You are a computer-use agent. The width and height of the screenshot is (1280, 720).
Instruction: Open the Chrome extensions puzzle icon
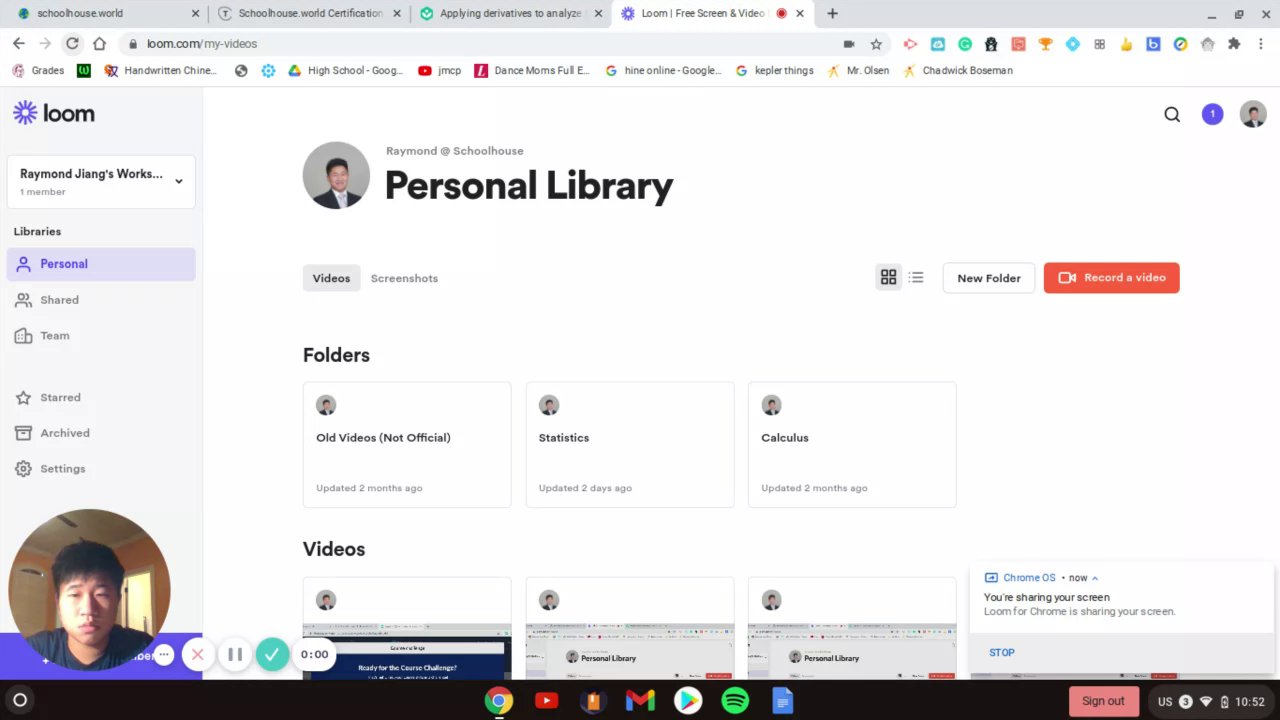click(1233, 44)
